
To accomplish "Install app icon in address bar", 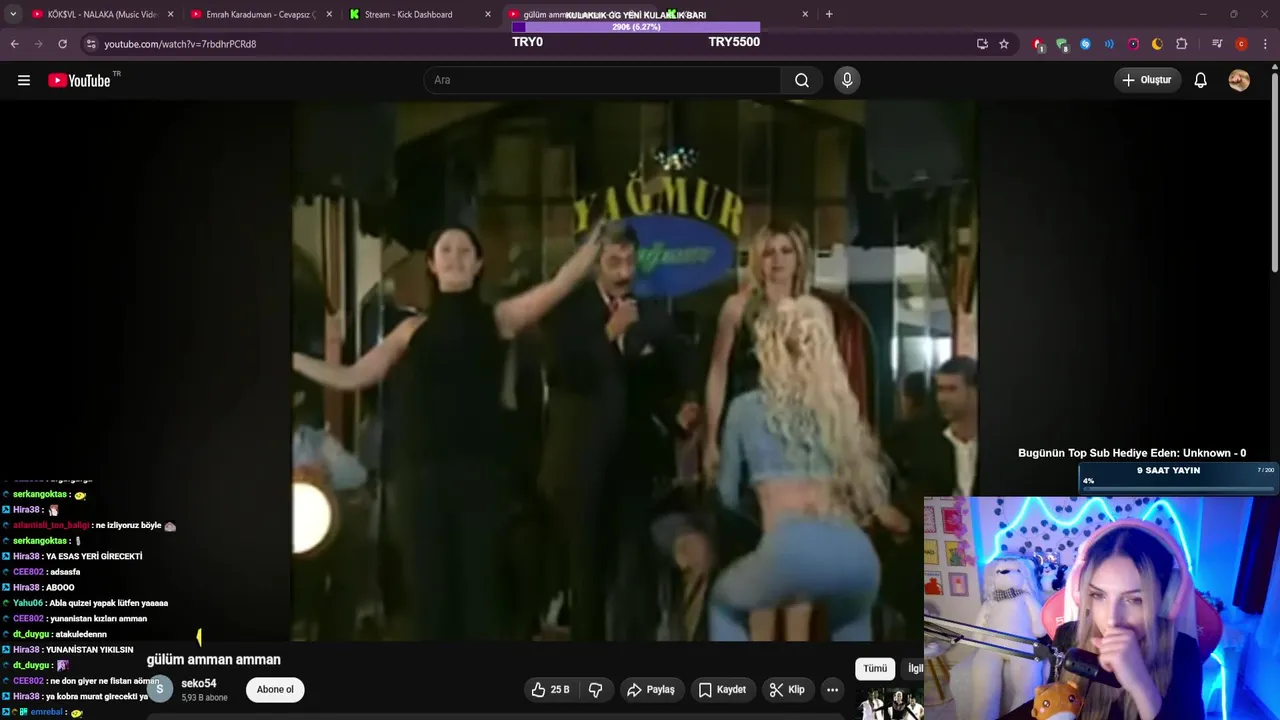I will coord(982,44).
